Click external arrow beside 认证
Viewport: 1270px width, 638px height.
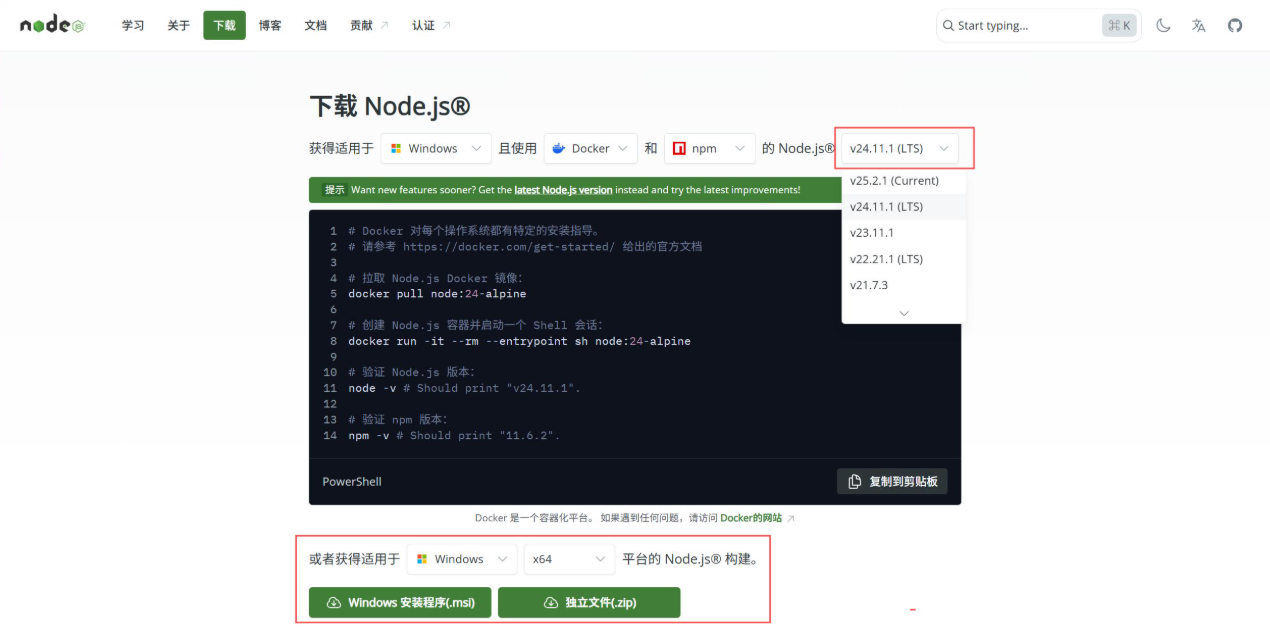point(446,26)
